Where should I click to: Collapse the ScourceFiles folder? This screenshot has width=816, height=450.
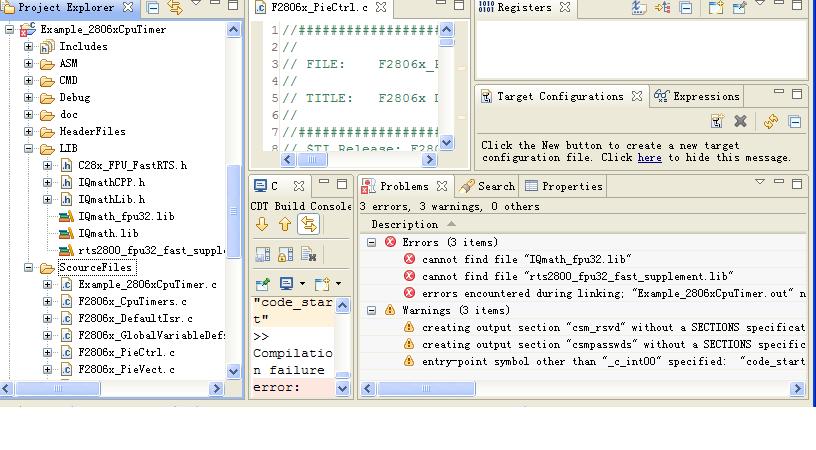29,268
